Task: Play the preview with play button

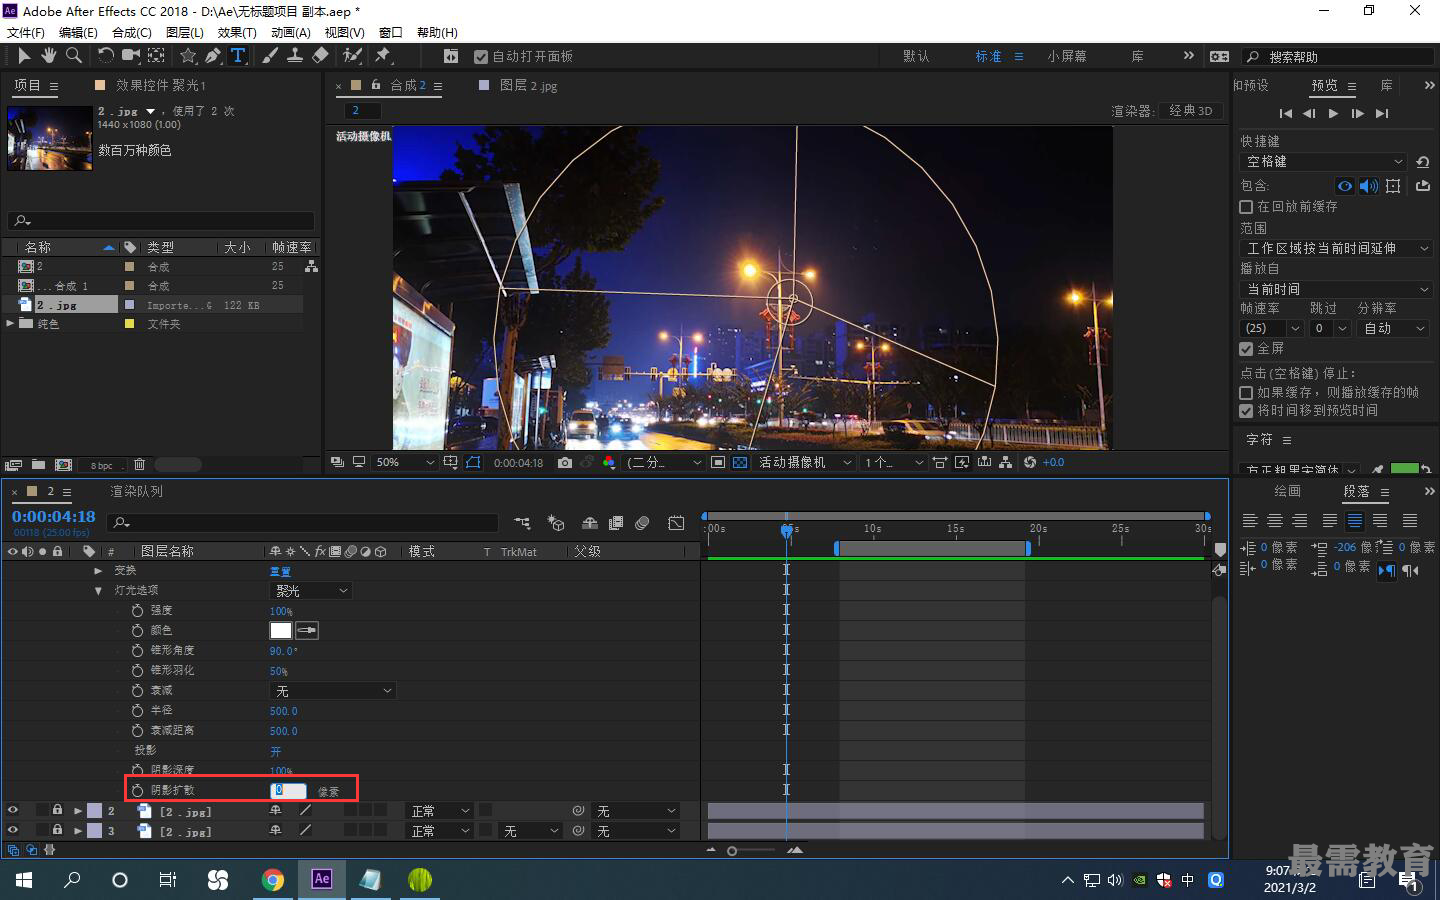Action: point(1333,113)
